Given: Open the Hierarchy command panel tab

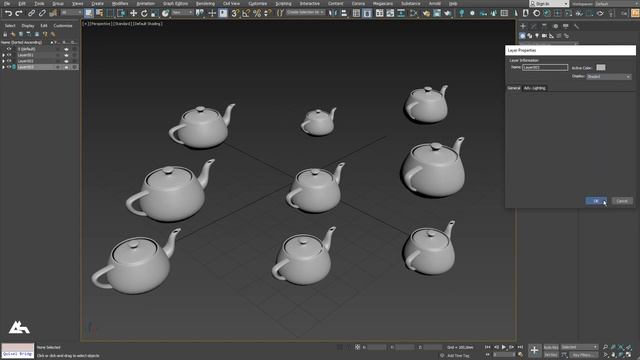Looking at the screenshot, I should click(x=544, y=26).
